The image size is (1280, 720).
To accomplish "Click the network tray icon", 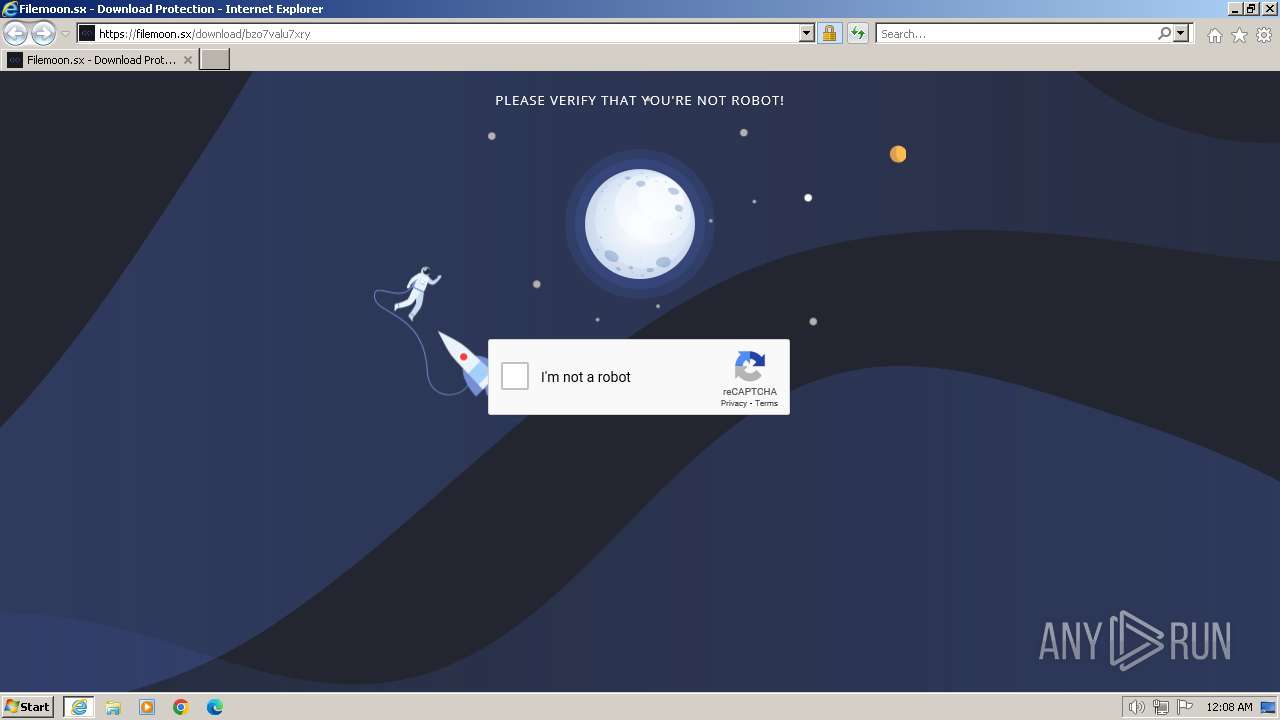I will [1161, 707].
